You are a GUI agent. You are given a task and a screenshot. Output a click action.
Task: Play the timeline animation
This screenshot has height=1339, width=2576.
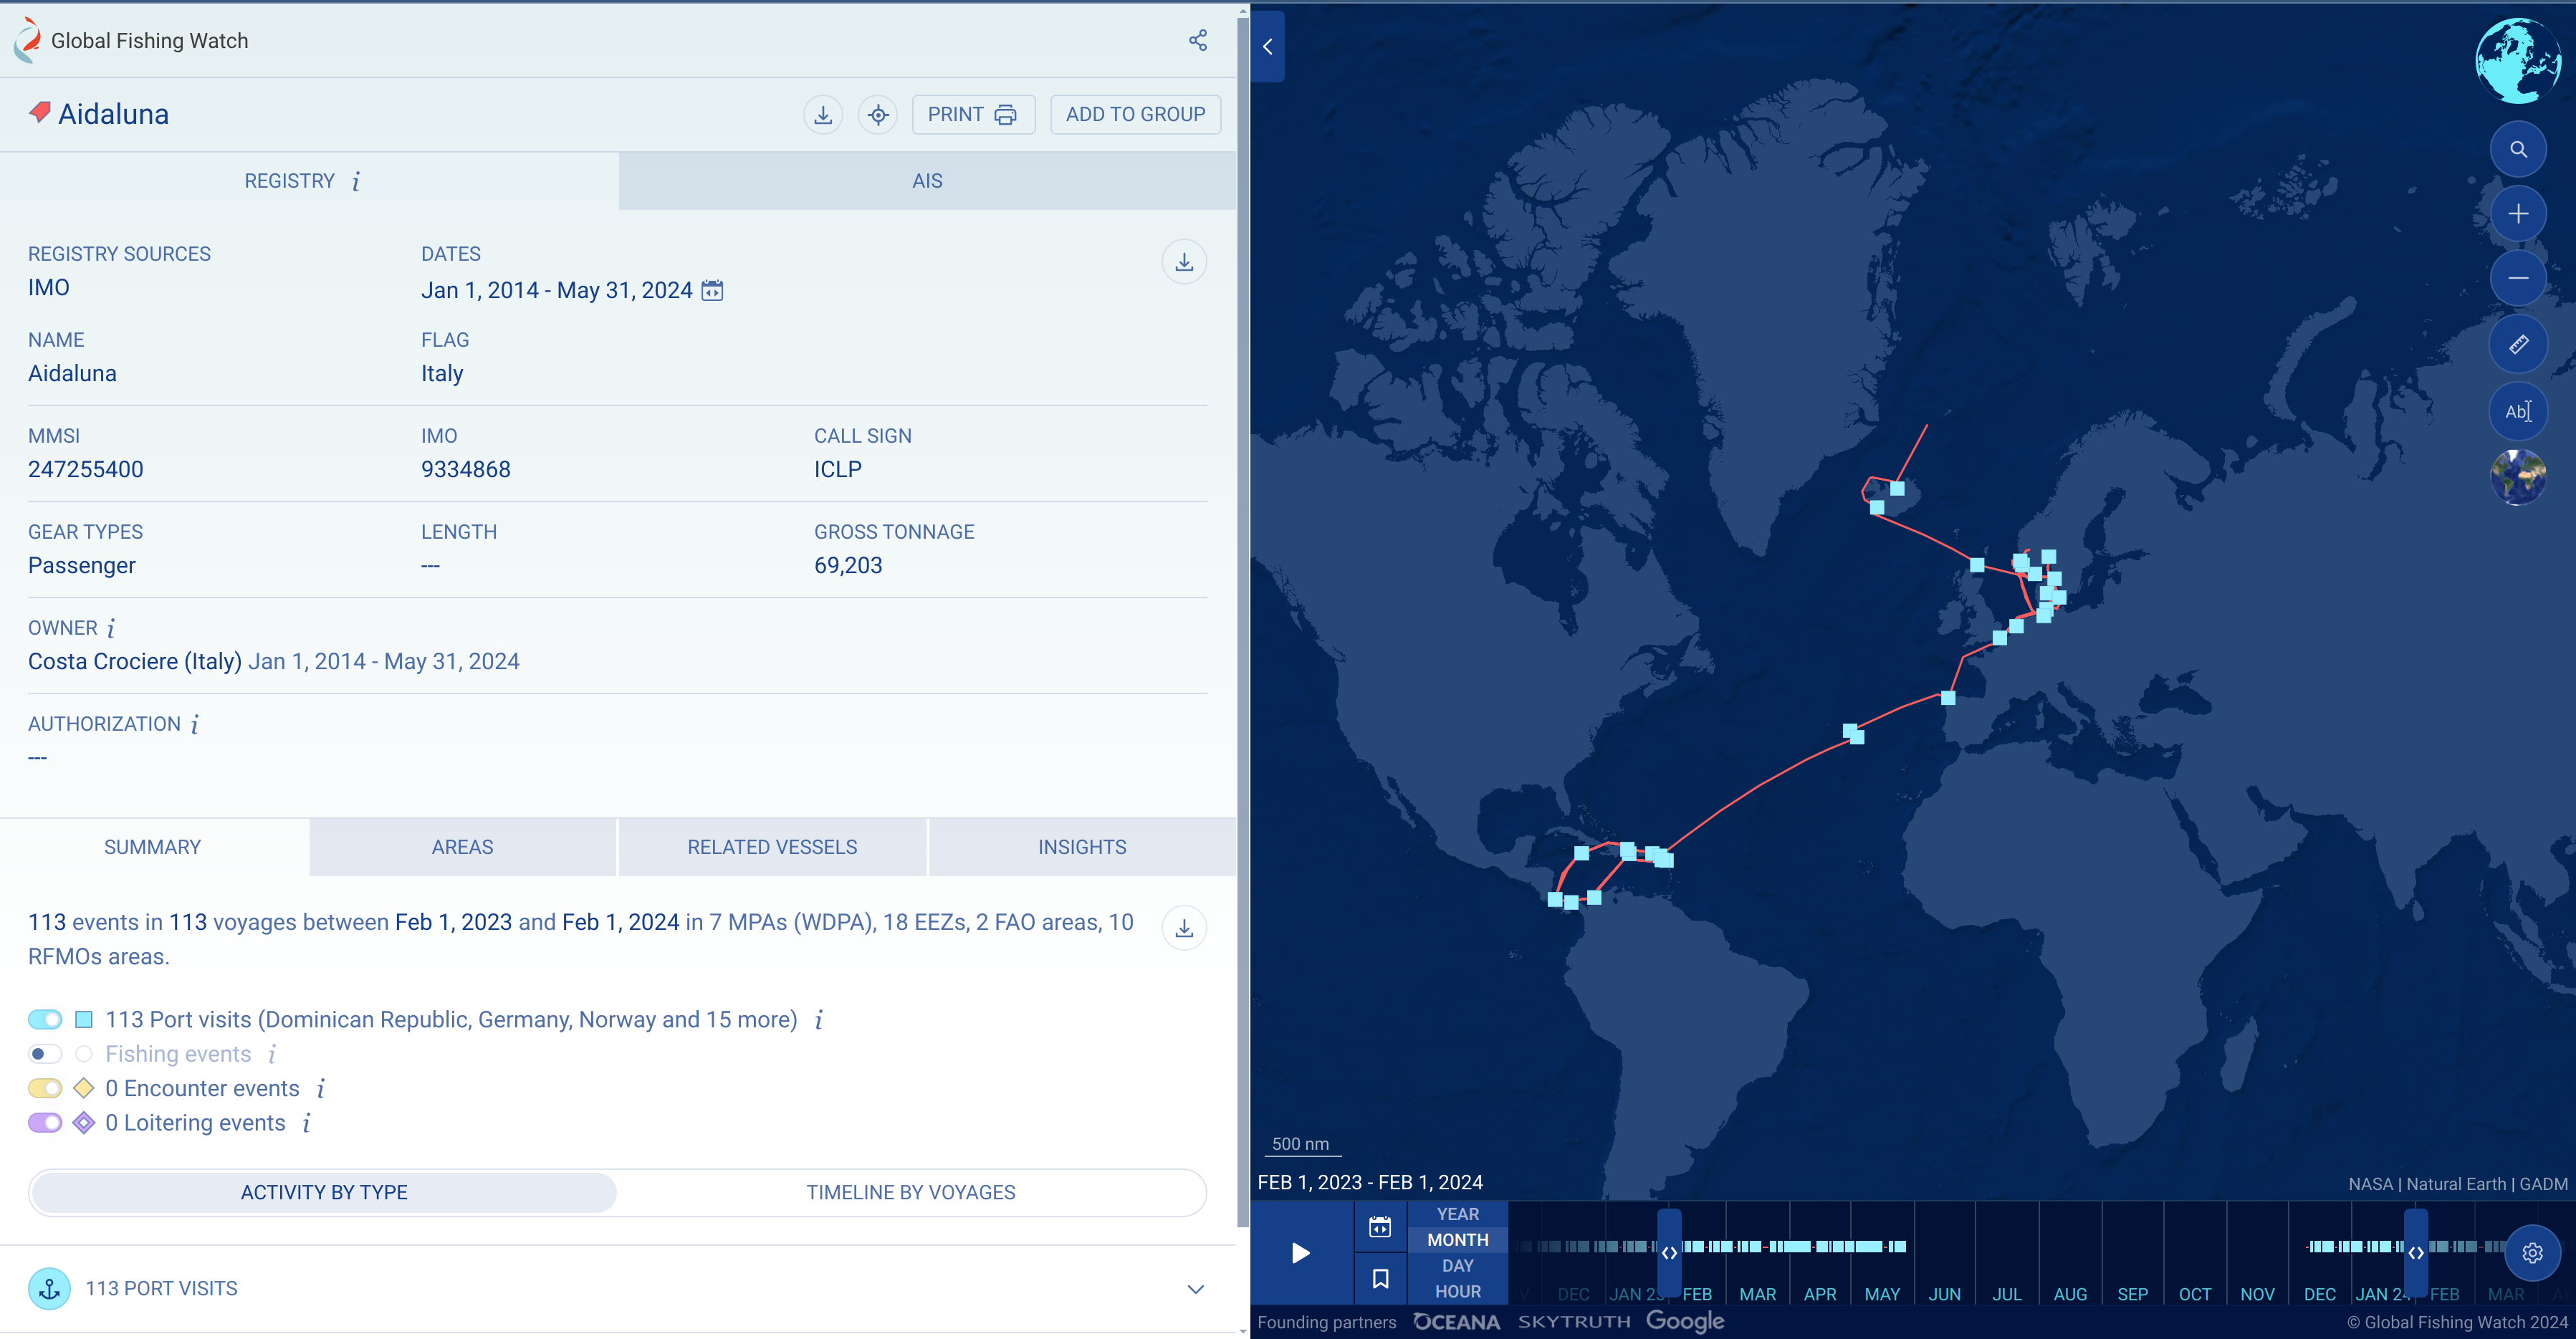(x=1300, y=1253)
